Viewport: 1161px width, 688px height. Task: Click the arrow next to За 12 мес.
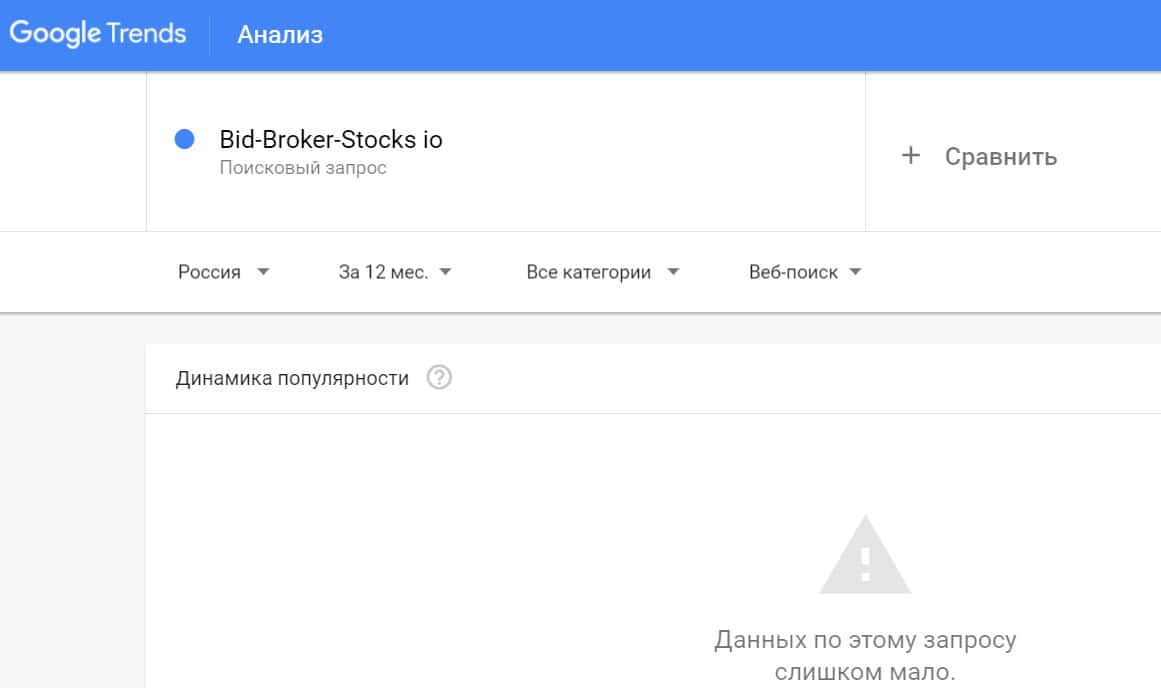445,272
